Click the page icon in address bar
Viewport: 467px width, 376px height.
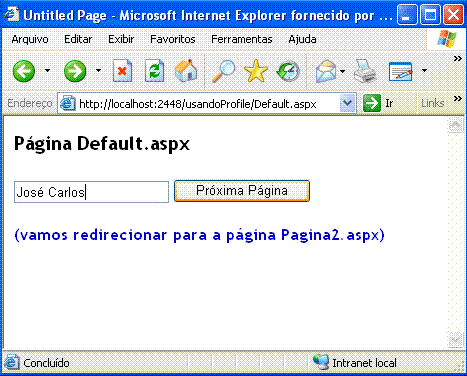[x=68, y=104]
